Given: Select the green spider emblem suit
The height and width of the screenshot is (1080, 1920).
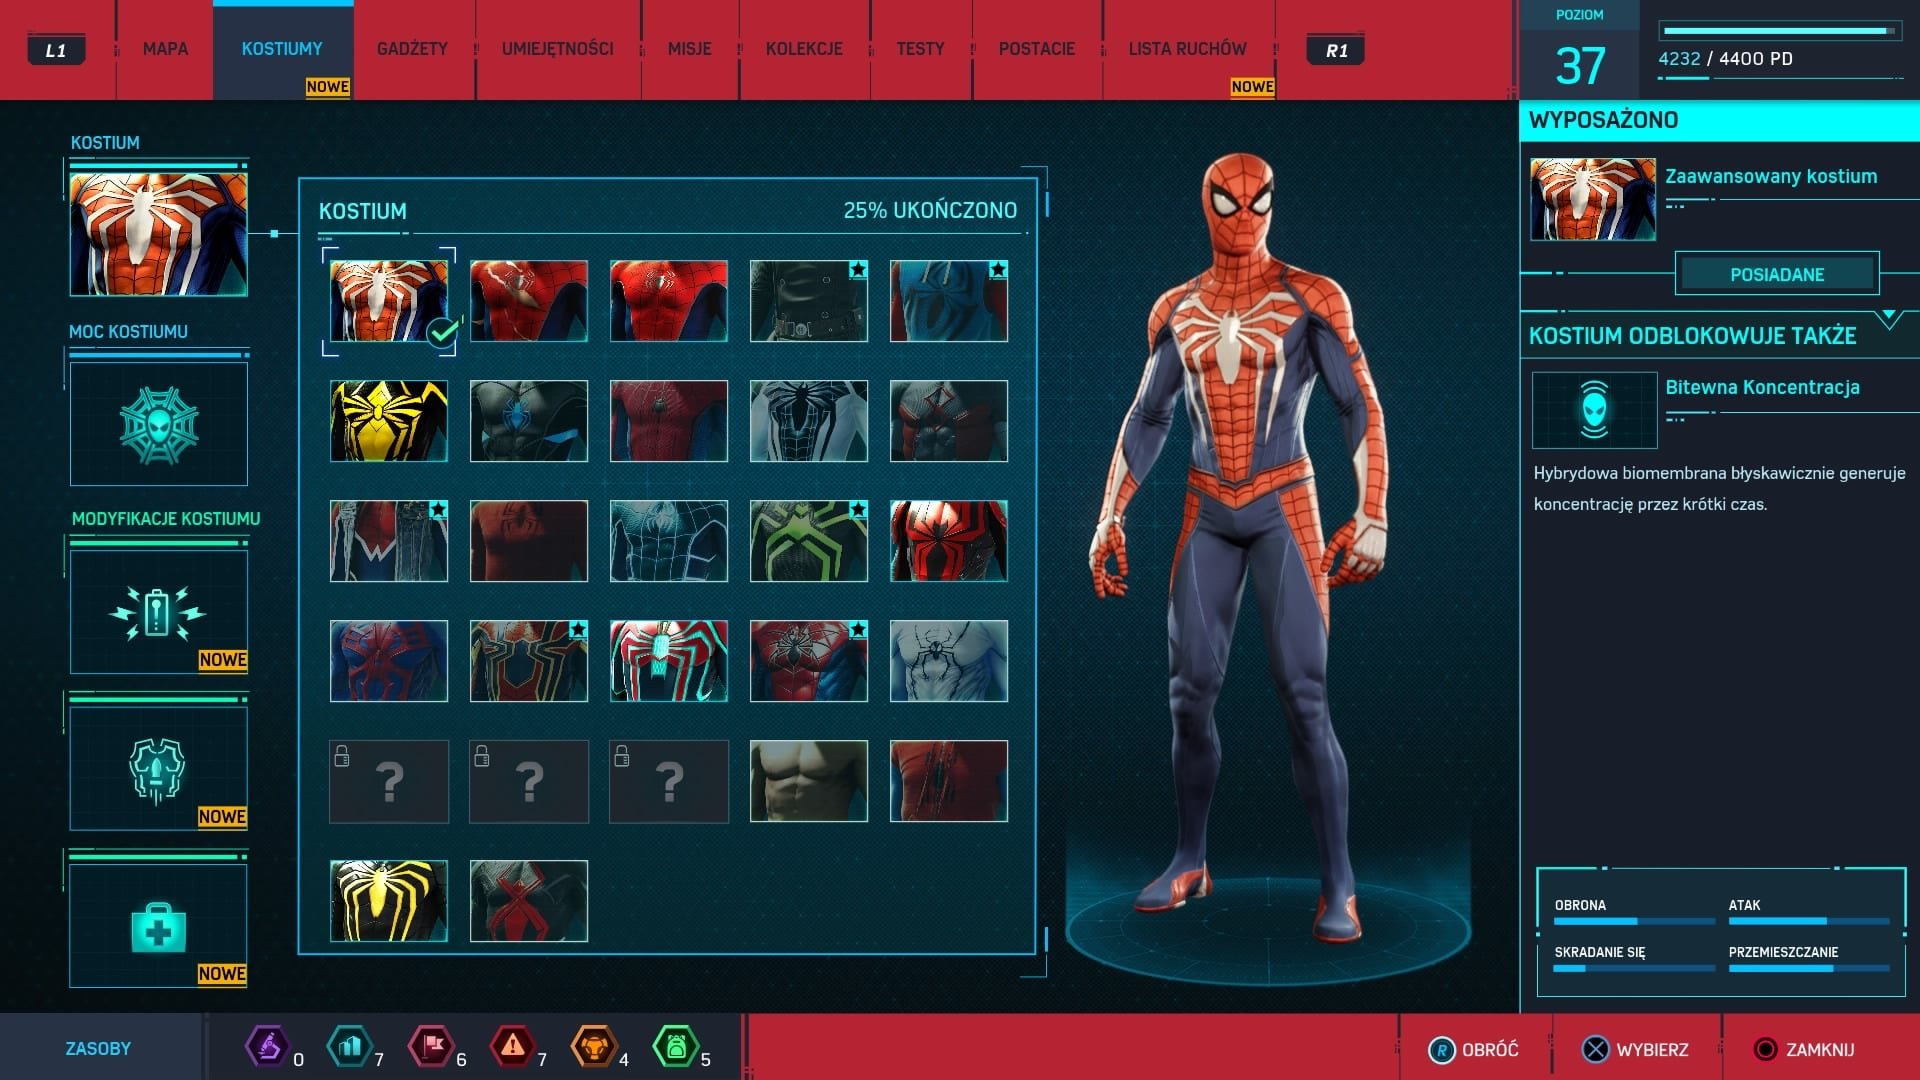Looking at the screenshot, I should [809, 541].
